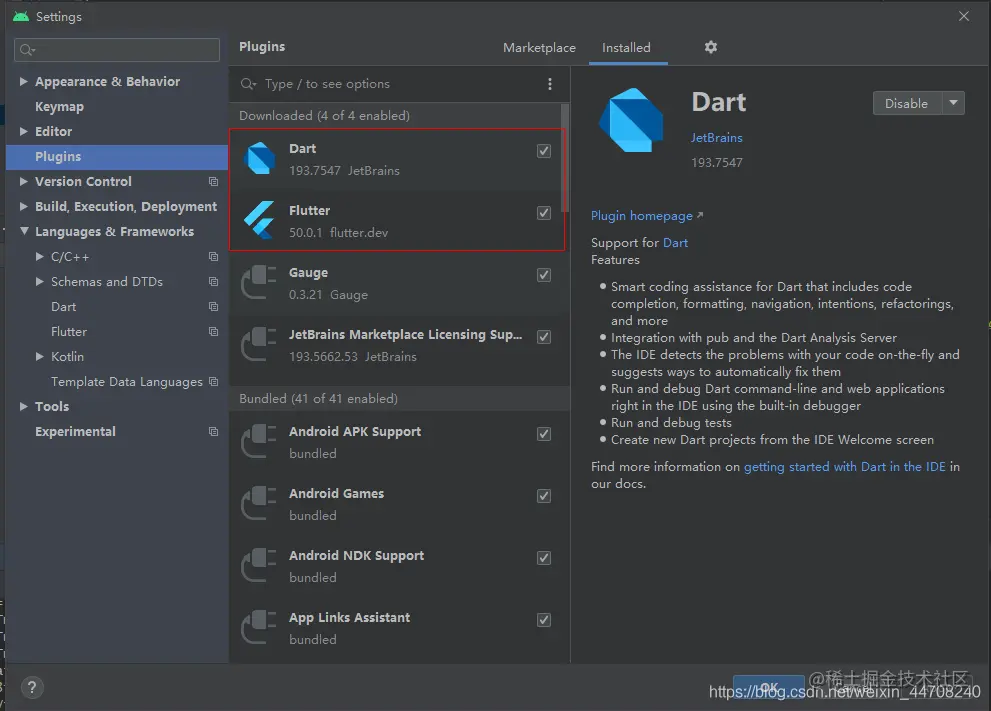
Task: Expand the Tools tree node
Action: 23,406
